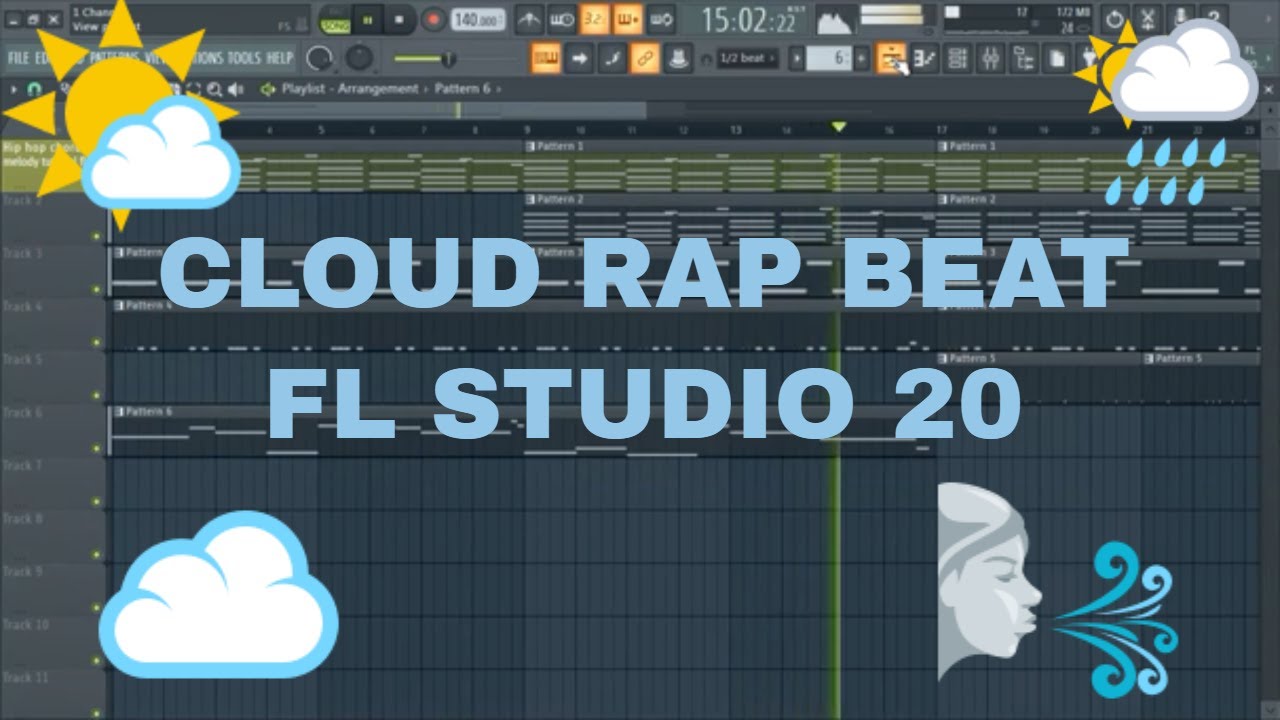Image resolution: width=1280 pixels, height=720 pixels.
Task: Click the green playhead marker on timeline
Action: 839,127
